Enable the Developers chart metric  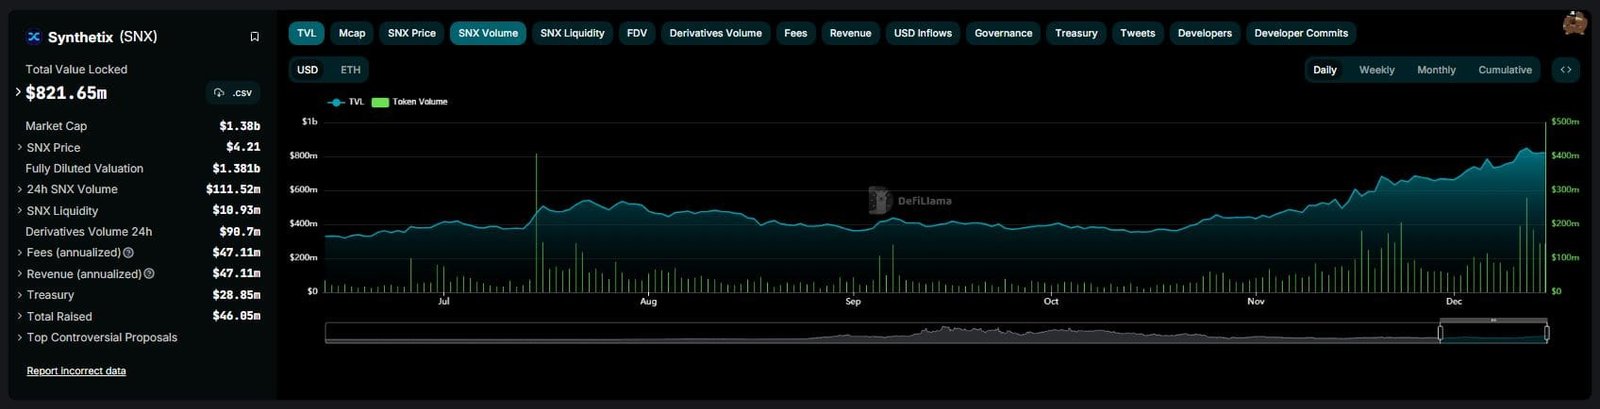[1205, 33]
